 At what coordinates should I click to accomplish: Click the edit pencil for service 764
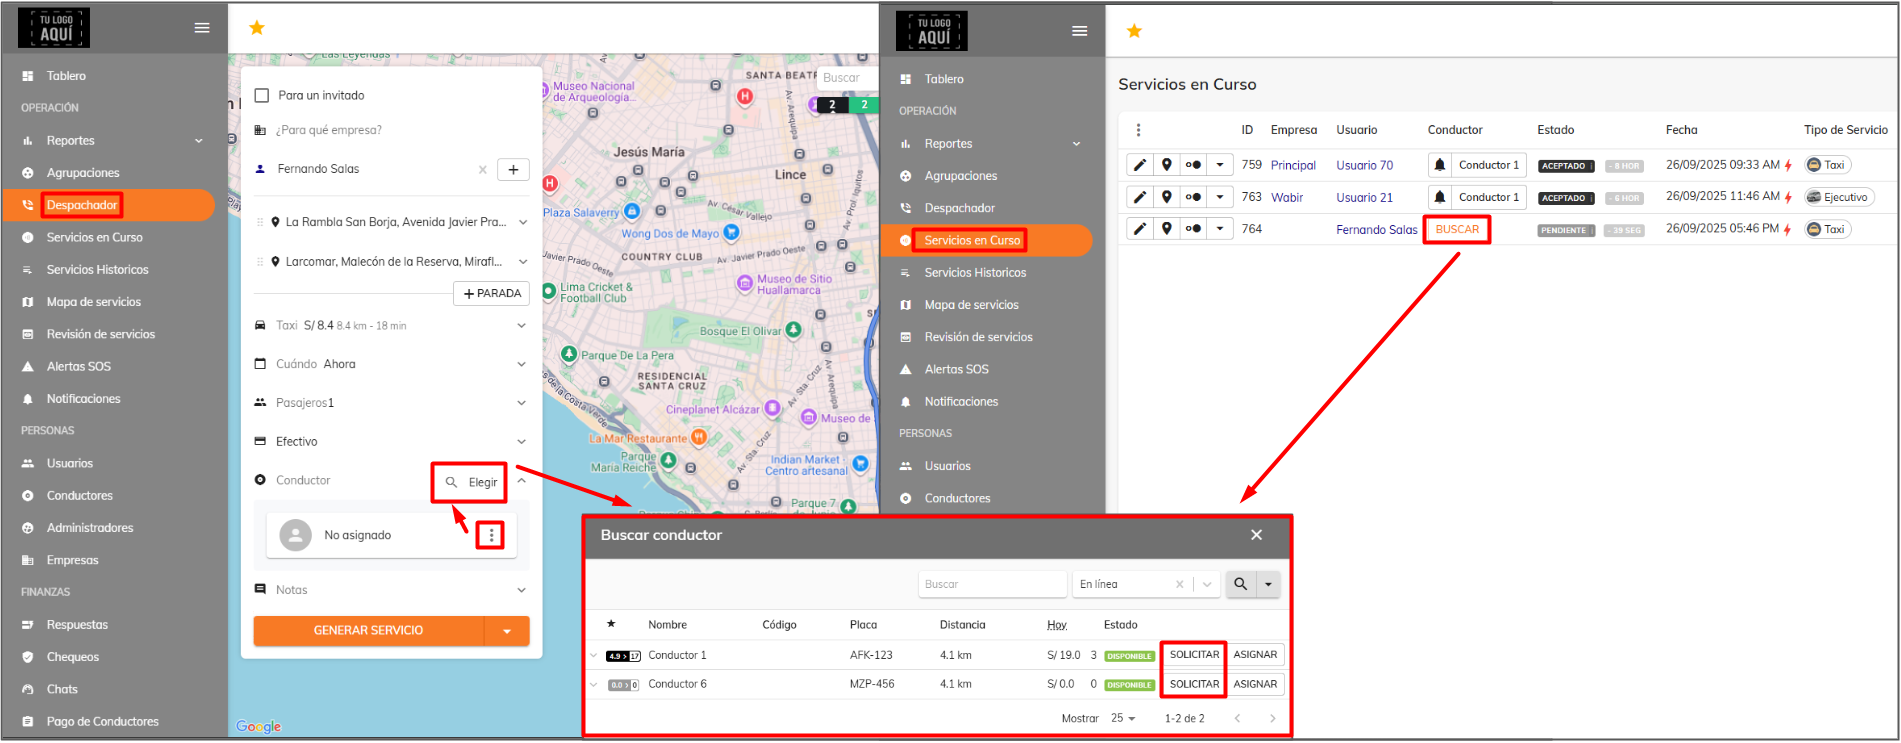(x=1140, y=229)
